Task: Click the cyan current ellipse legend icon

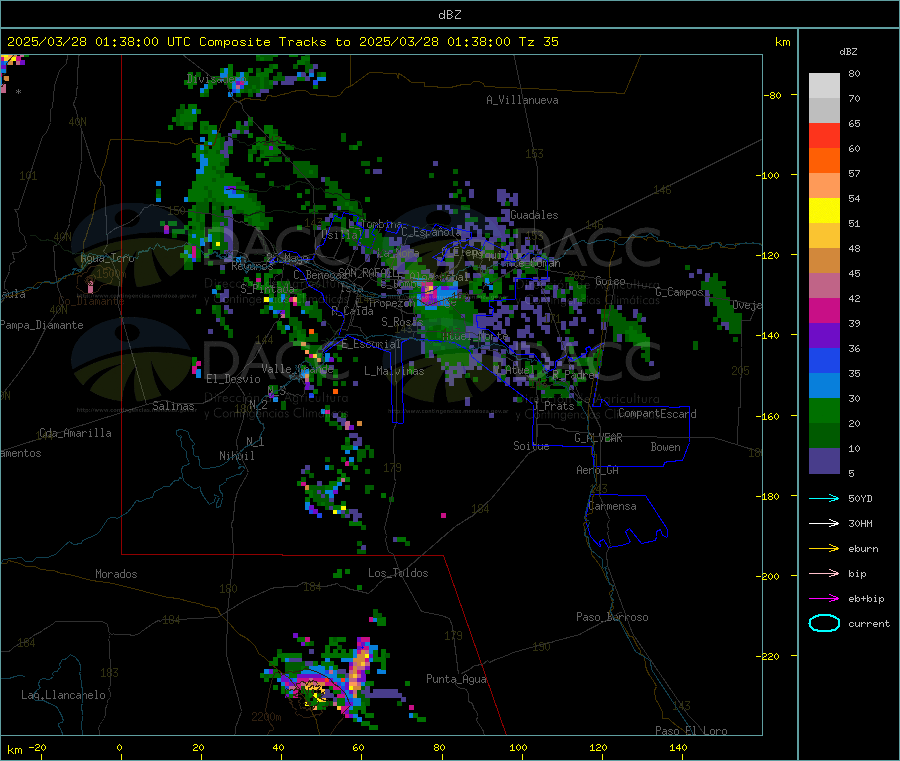Action: (x=824, y=623)
